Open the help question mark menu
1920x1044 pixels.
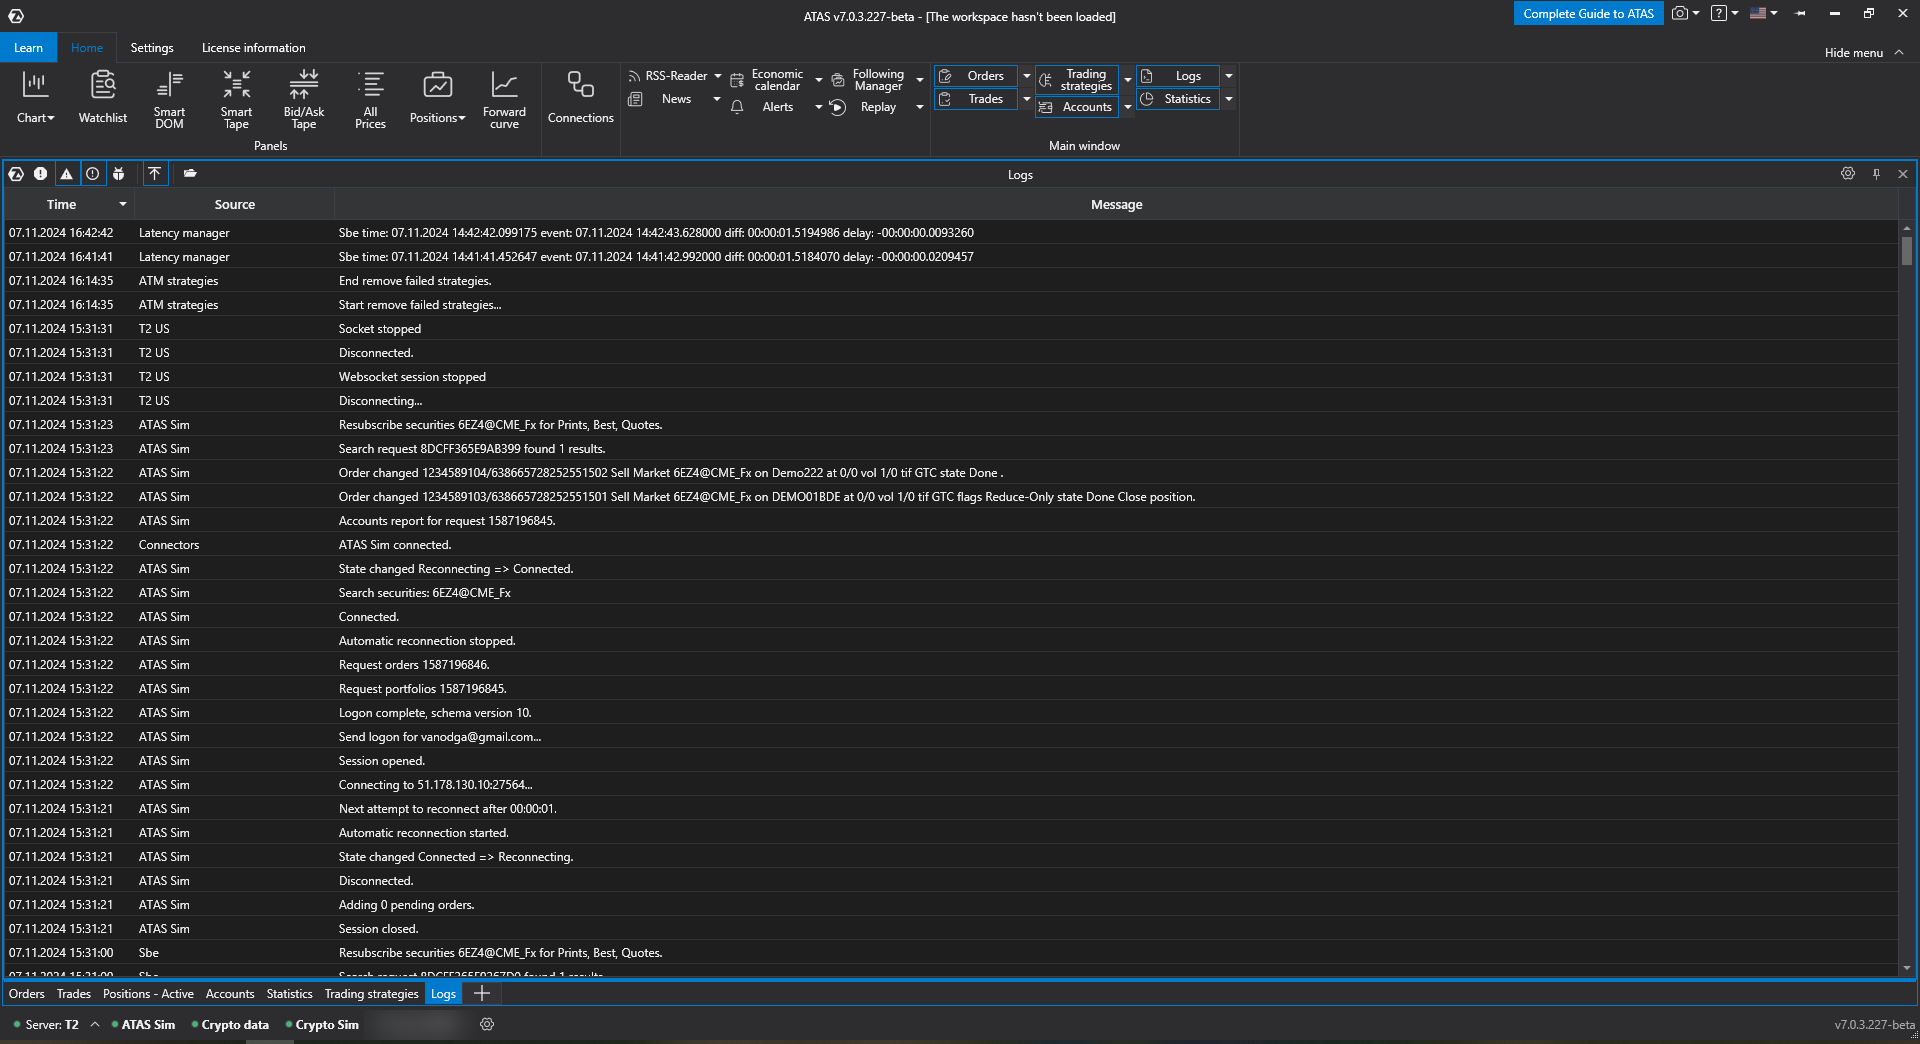(1724, 14)
